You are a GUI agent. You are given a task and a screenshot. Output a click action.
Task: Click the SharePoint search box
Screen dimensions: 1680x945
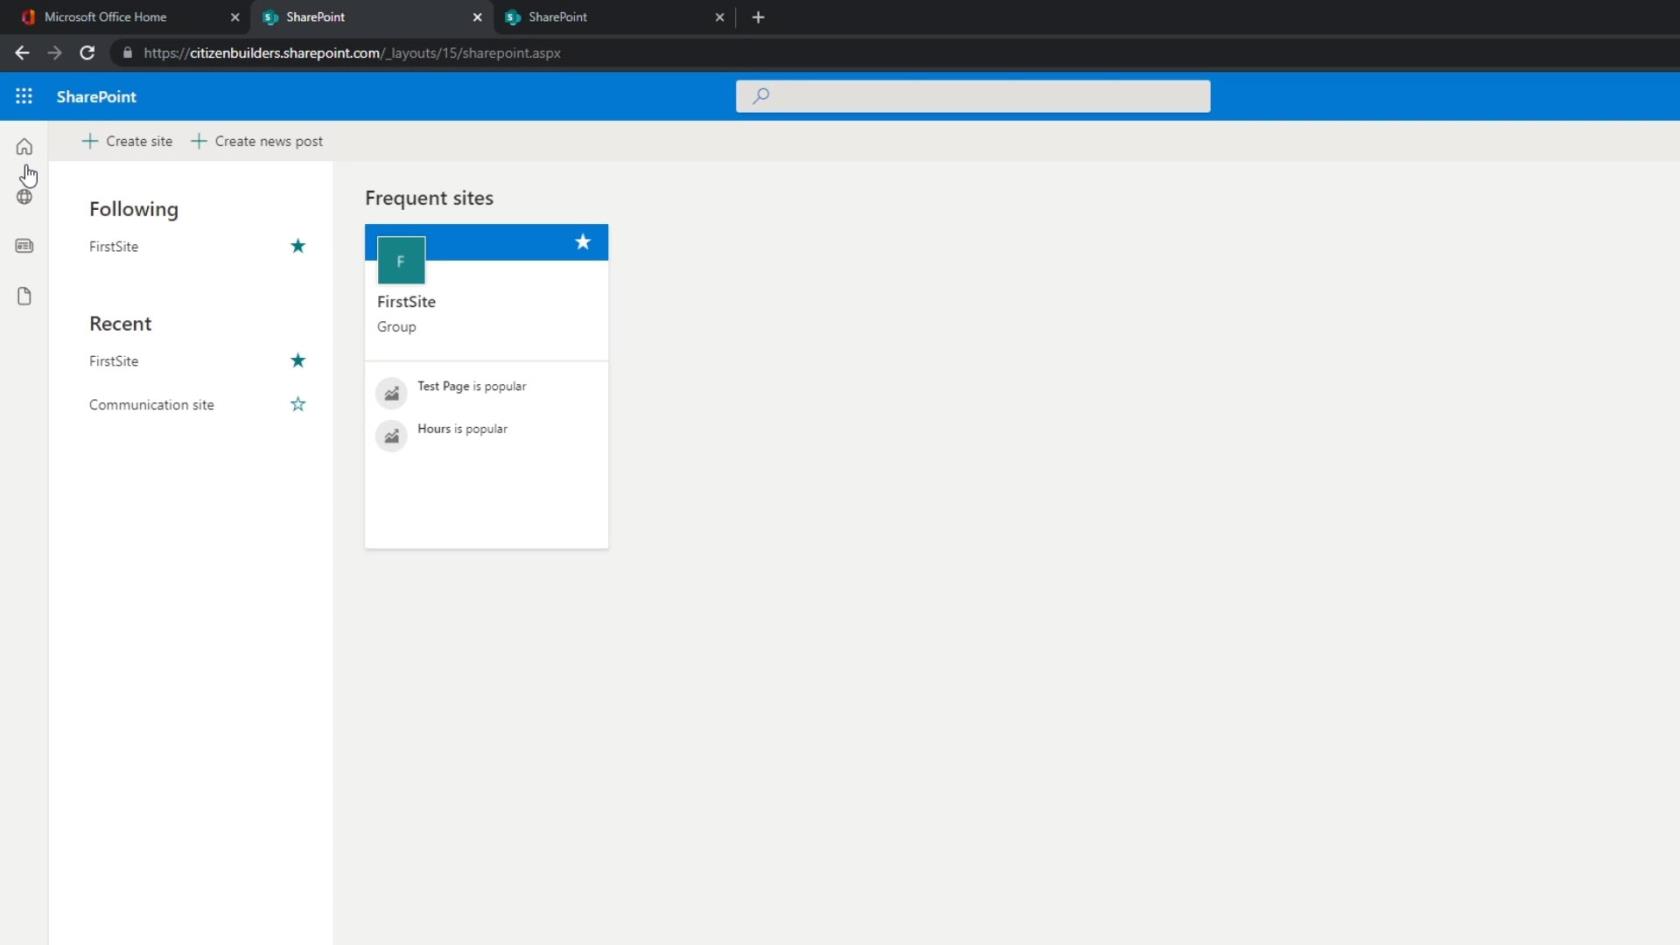973,96
